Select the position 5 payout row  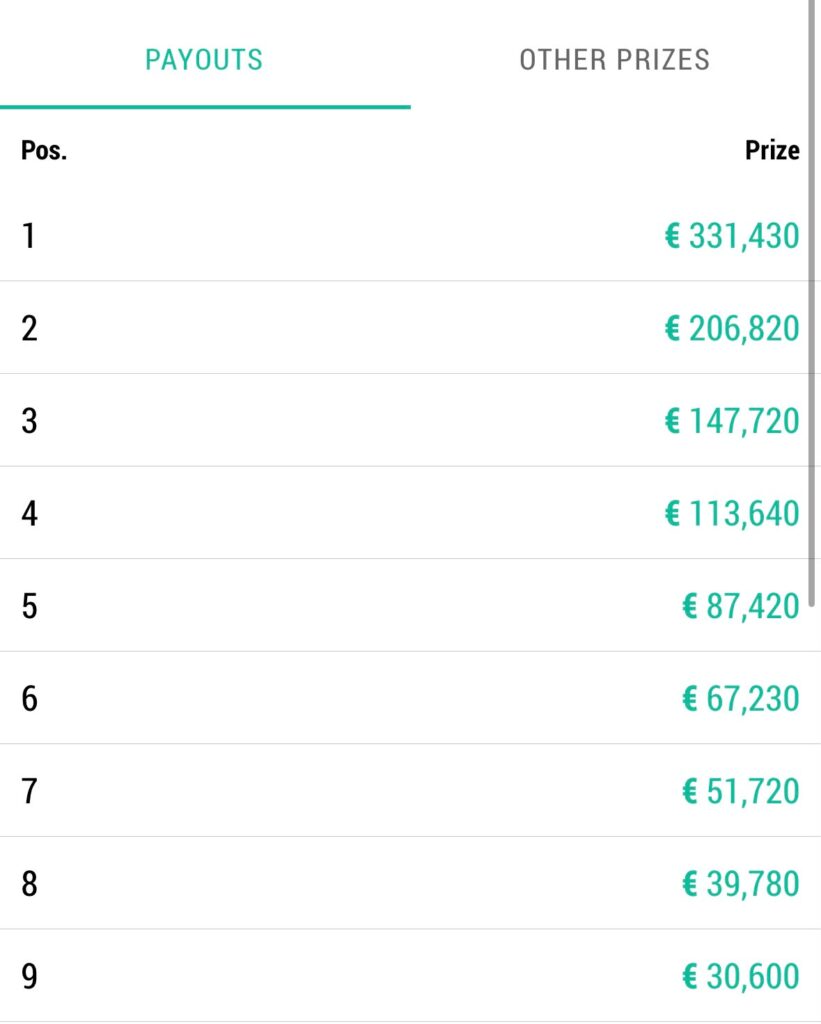[x=410, y=605]
